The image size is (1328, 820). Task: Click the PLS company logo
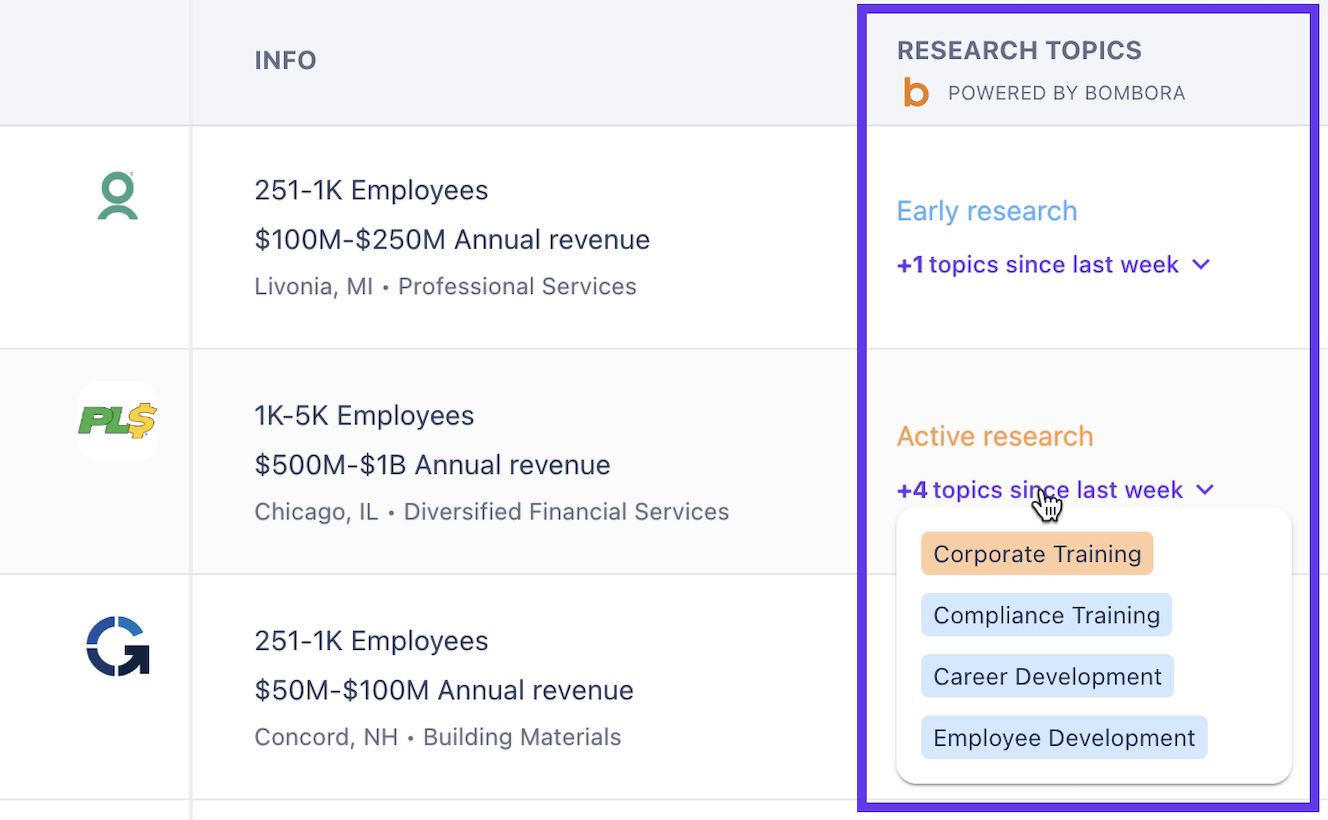[118, 421]
